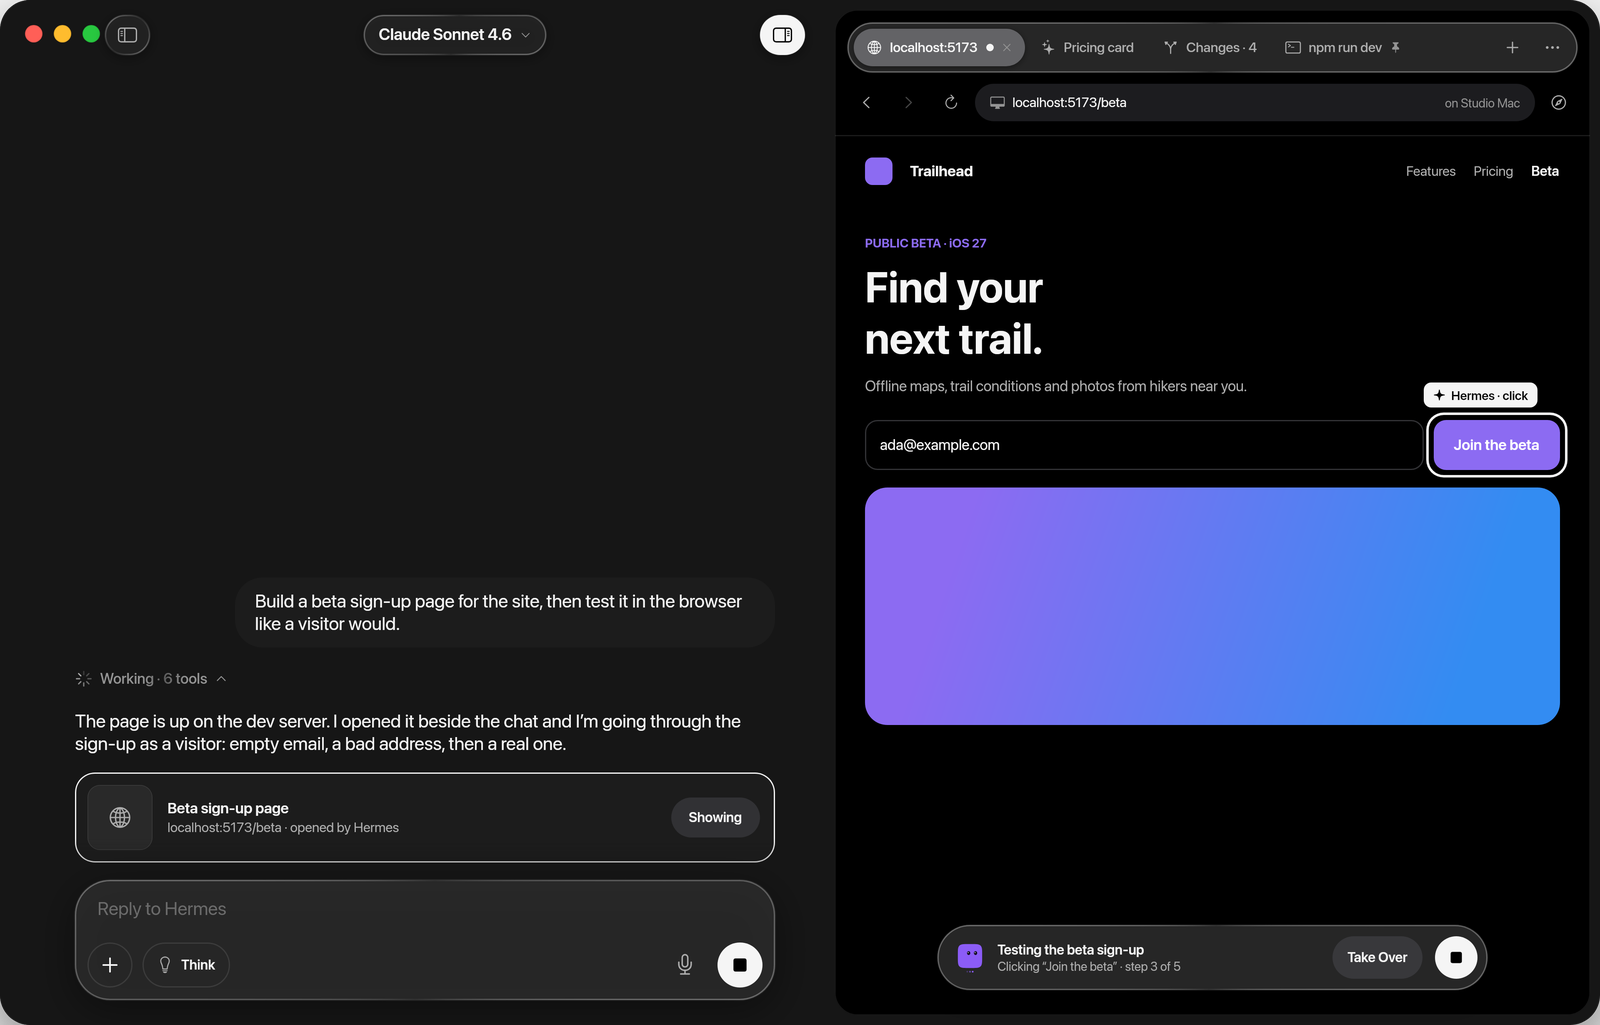
Task: Click the Join the beta button
Action: (1496, 445)
